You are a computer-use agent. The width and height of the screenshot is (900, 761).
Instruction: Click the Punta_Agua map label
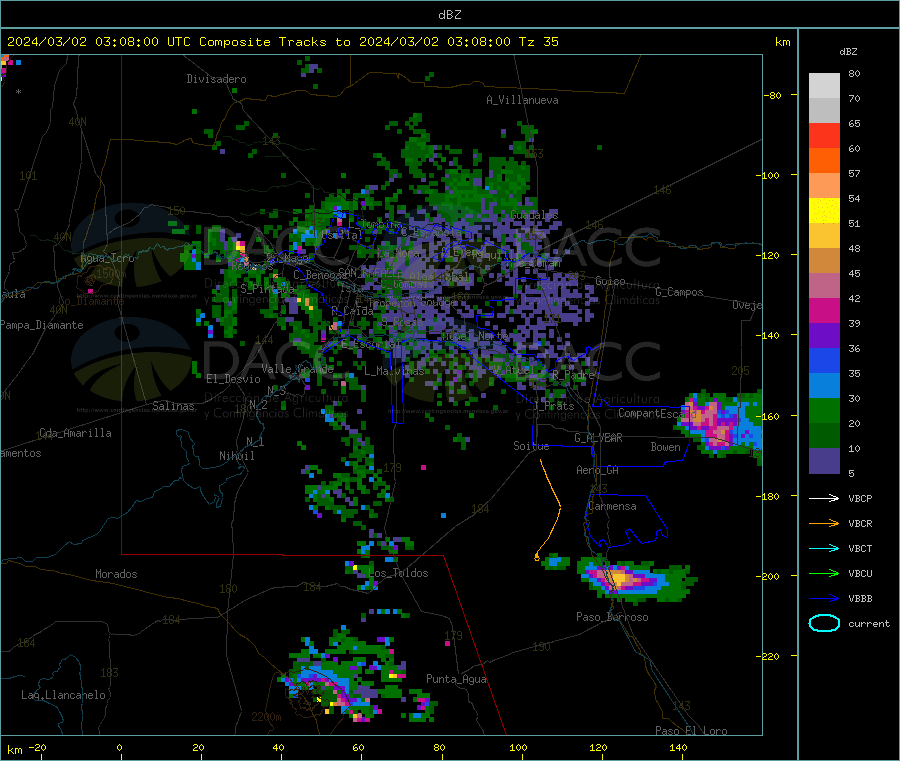456,679
